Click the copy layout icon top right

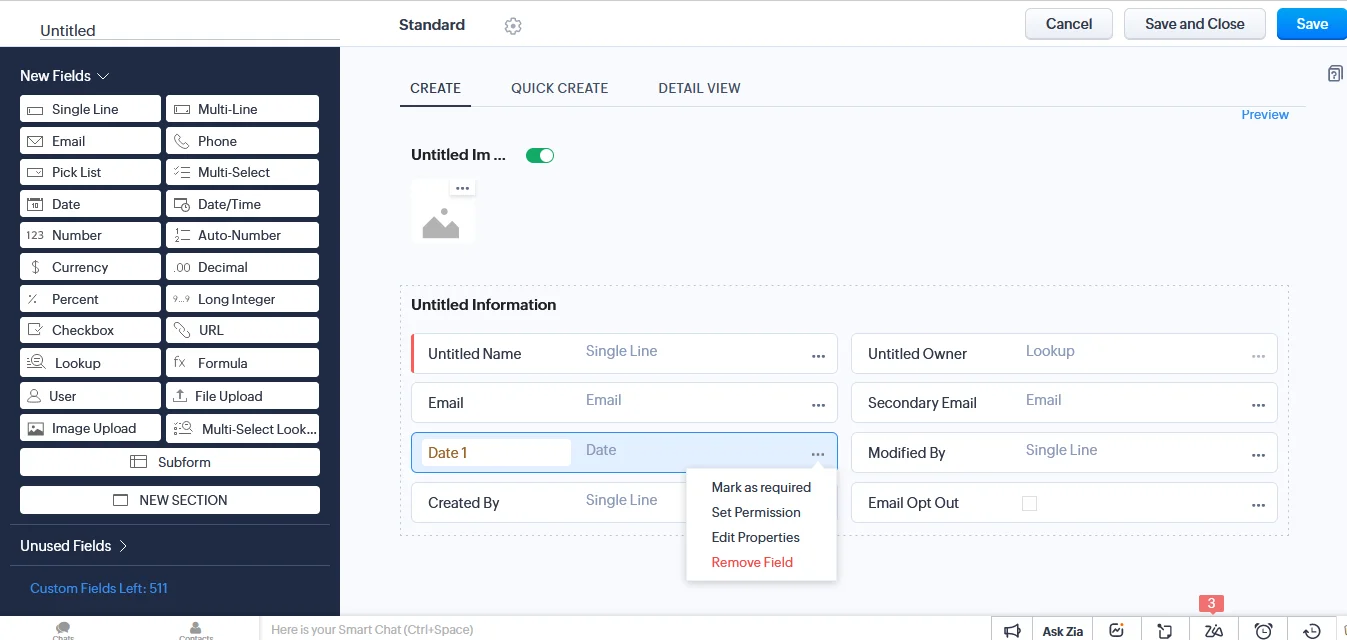tap(1335, 73)
